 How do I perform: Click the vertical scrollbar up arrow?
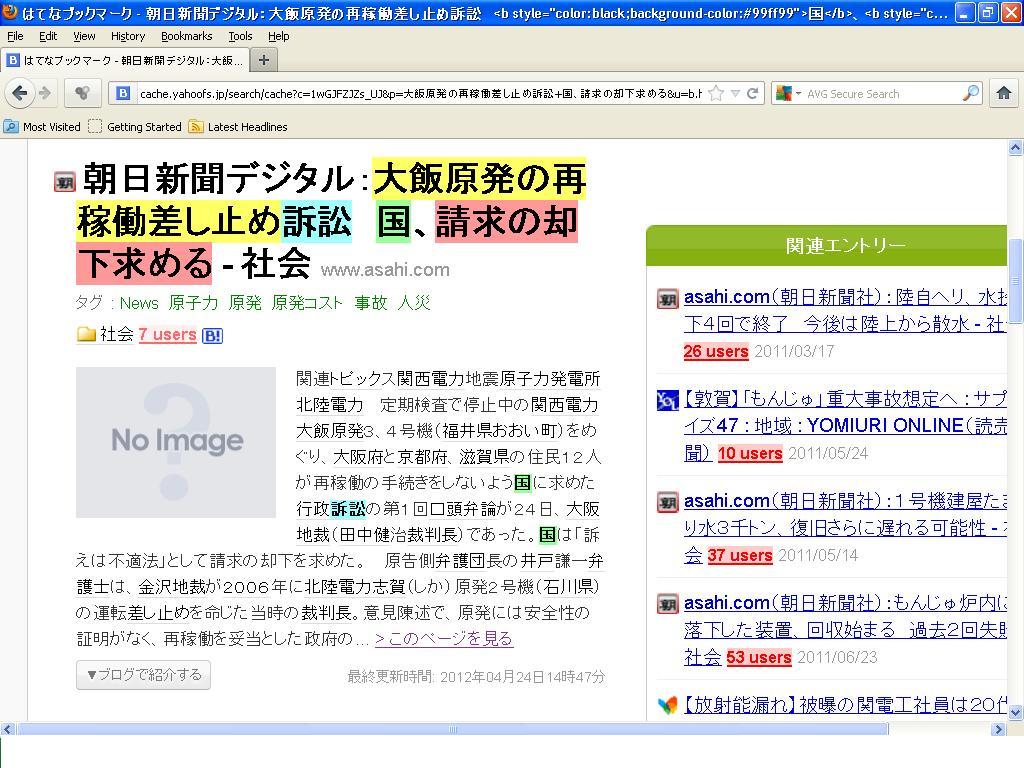(x=1016, y=148)
